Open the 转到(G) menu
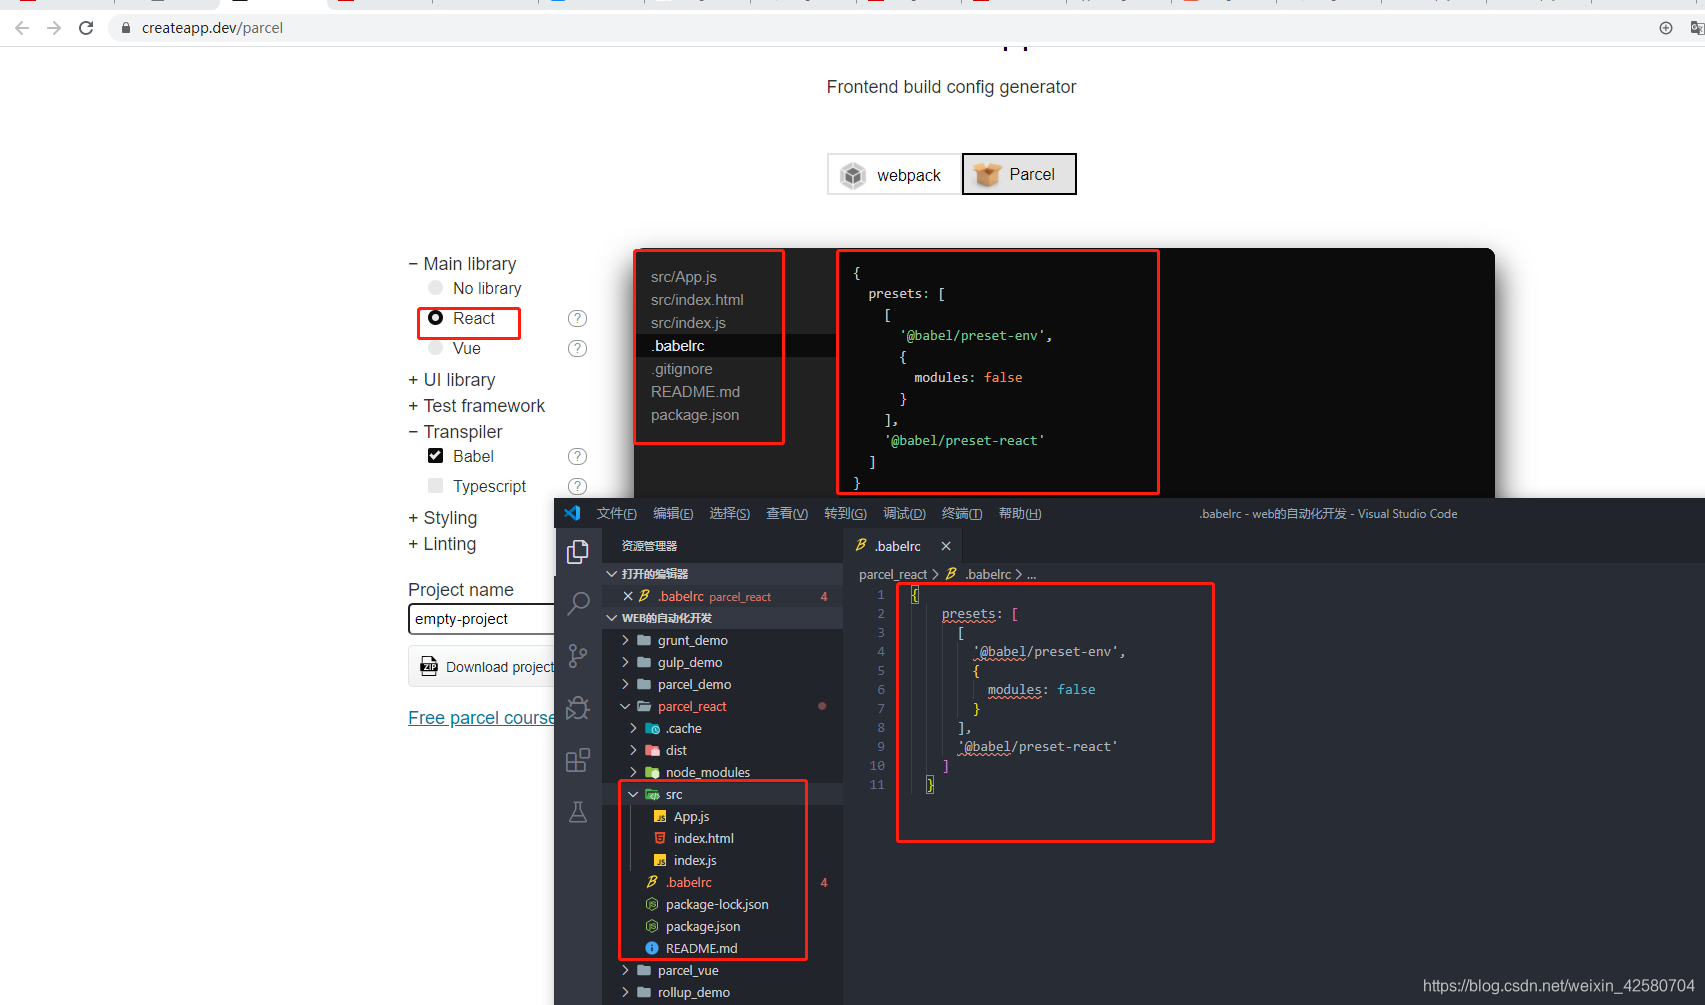1705x1005 pixels. [x=845, y=513]
